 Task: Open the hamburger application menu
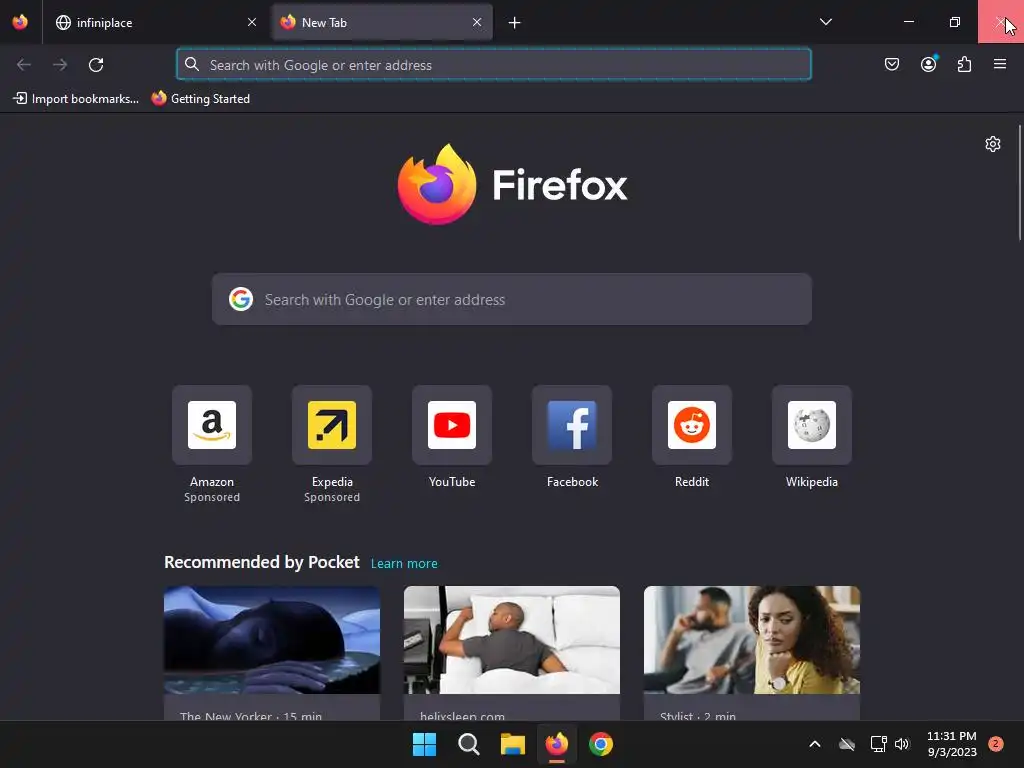click(1000, 64)
